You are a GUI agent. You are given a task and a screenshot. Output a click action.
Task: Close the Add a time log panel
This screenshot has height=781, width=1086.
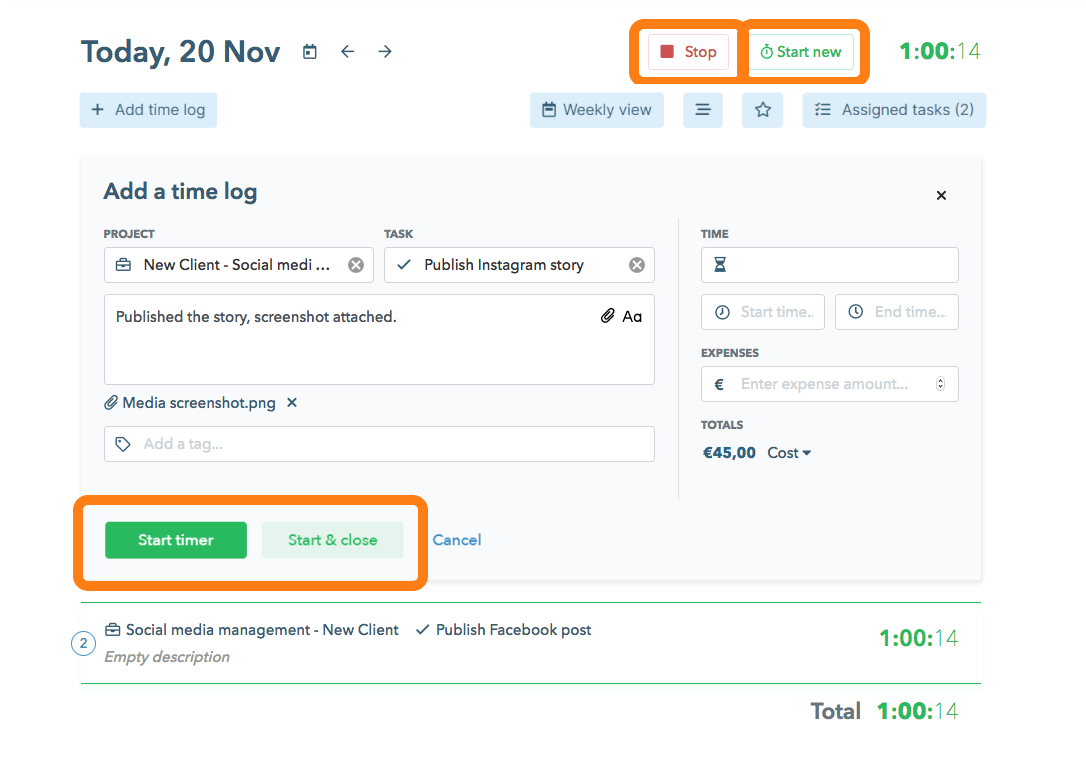tap(941, 195)
